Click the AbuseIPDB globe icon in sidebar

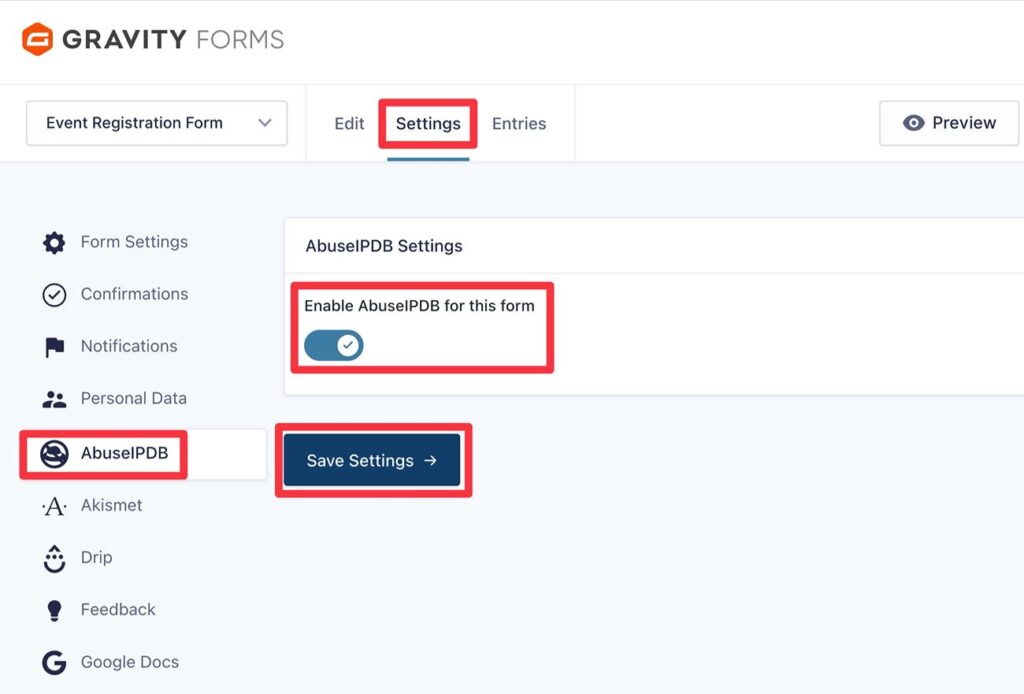[54, 454]
